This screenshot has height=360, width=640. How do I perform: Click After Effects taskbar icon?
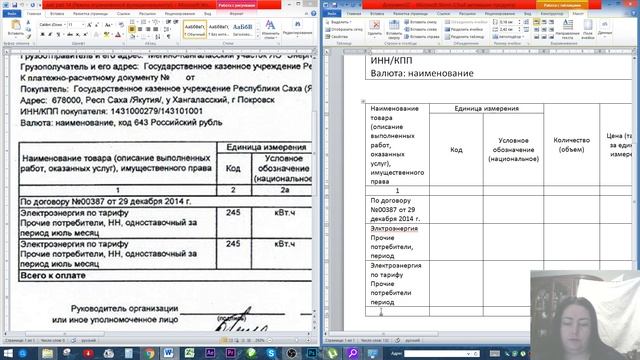pos(210,353)
